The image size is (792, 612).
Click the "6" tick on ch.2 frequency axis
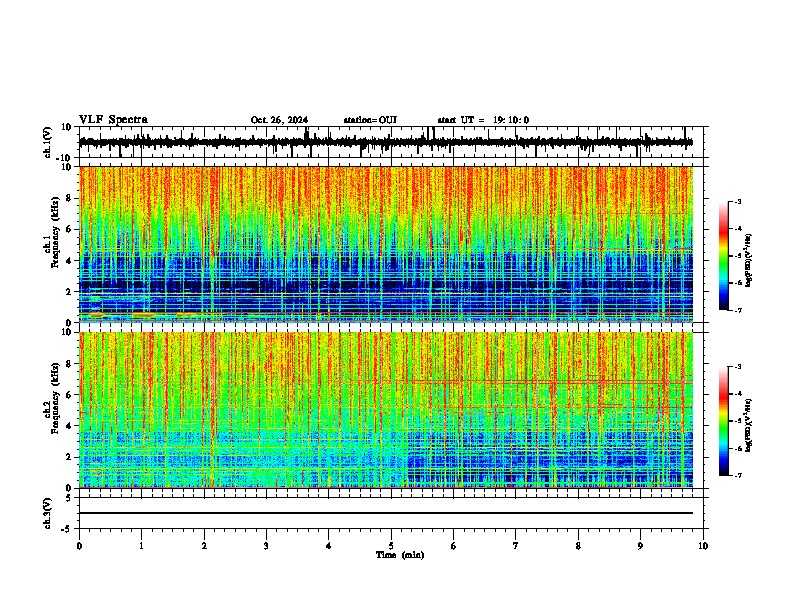click(69, 395)
